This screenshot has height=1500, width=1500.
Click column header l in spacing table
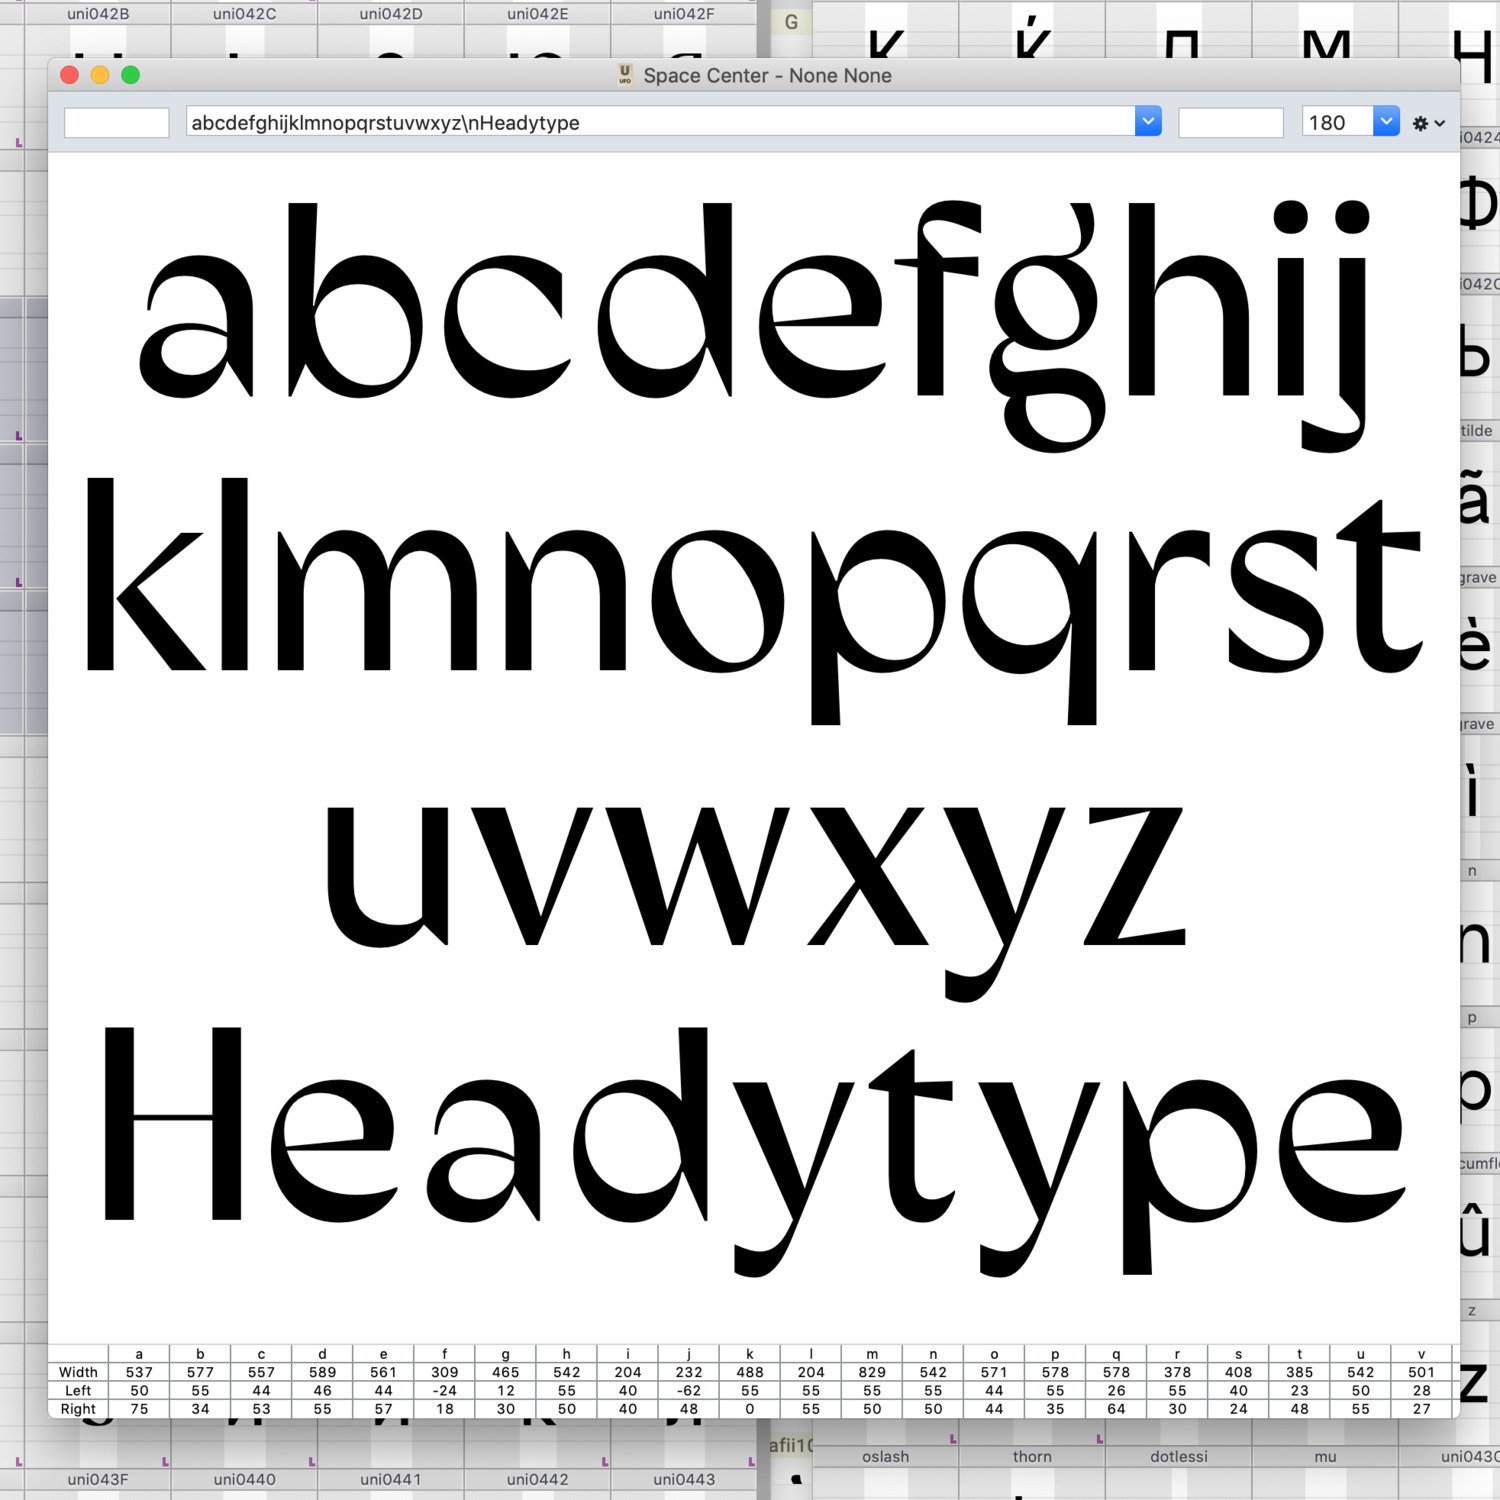(811, 1354)
